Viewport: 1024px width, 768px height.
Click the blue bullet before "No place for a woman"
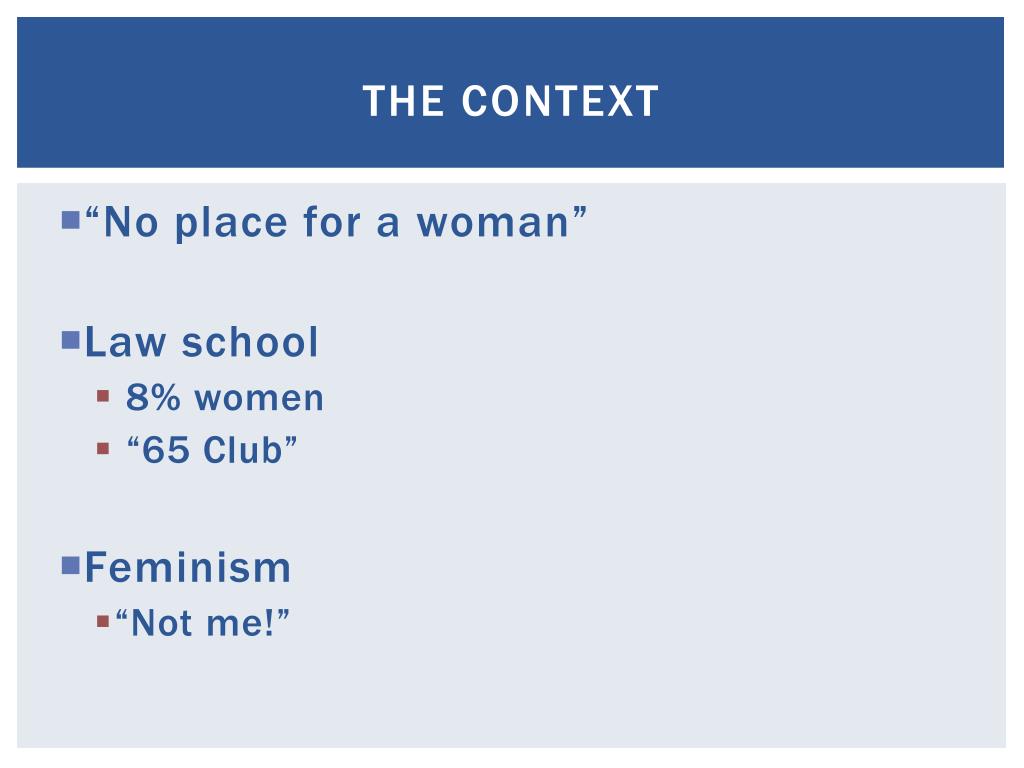point(71,219)
